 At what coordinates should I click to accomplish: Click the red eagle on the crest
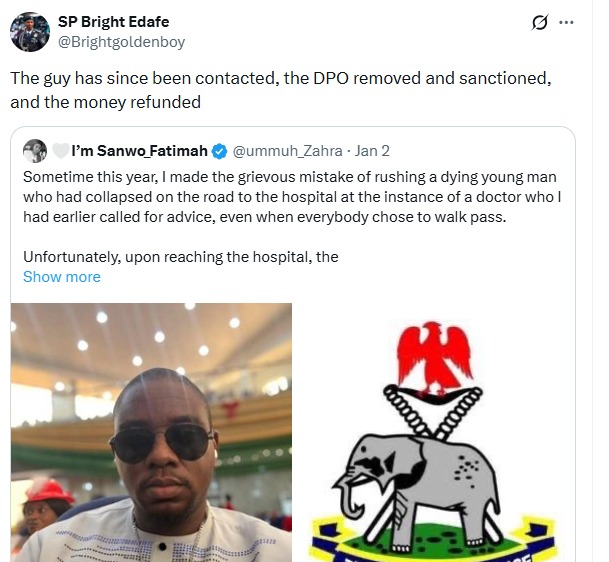(x=435, y=355)
